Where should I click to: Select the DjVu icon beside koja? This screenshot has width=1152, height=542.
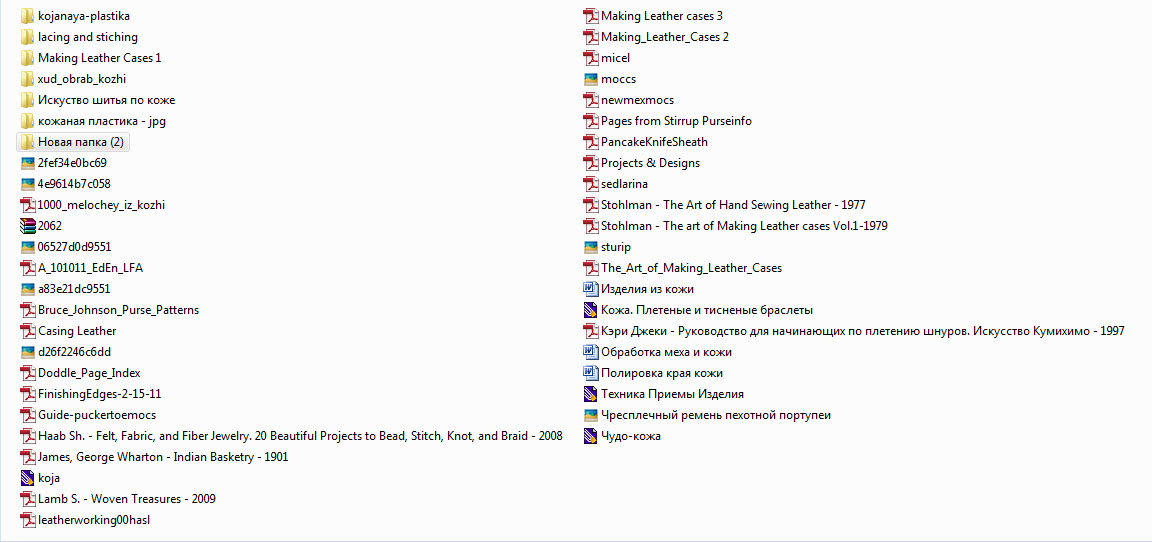click(x=27, y=478)
